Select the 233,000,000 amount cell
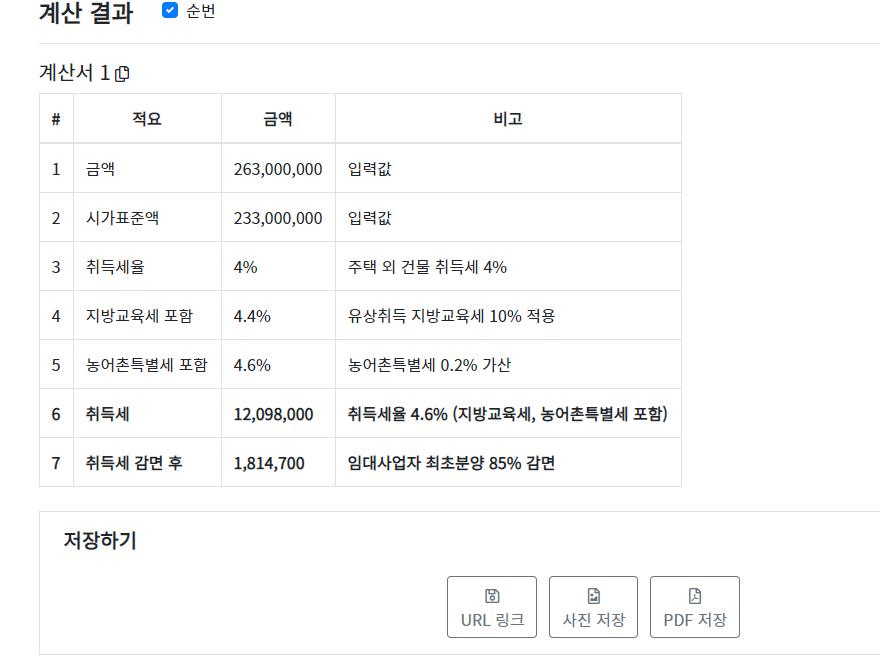Image resolution: width=880 pixels, height=663 pixels. tap(278, 218)
